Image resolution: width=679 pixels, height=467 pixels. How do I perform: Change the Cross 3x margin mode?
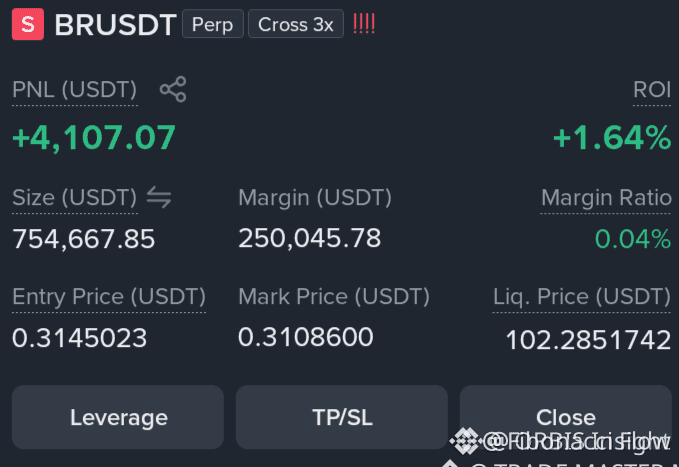point(296,24)
